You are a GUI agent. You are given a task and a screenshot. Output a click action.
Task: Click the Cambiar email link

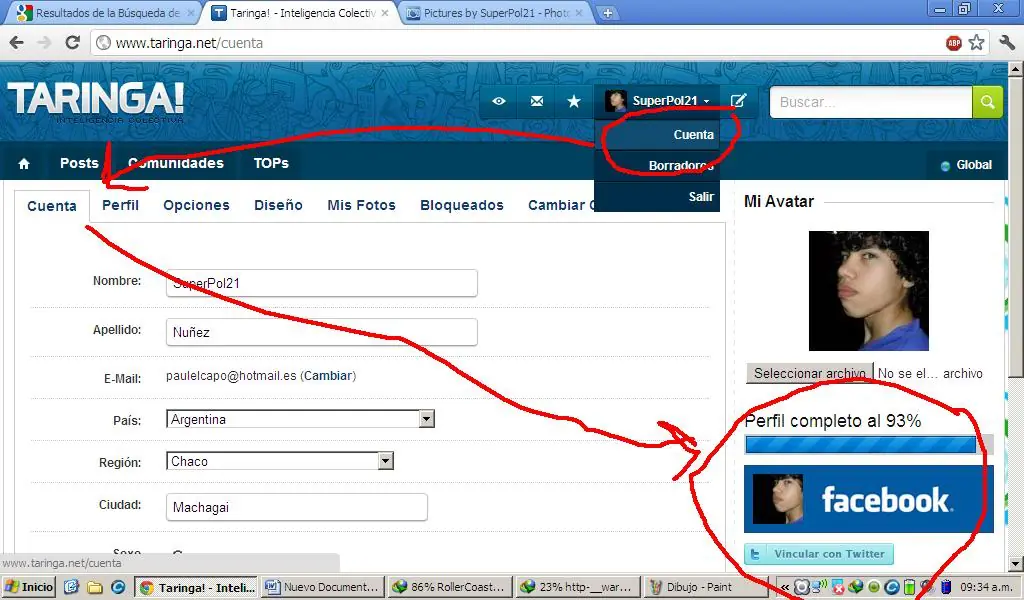point(328,376)
